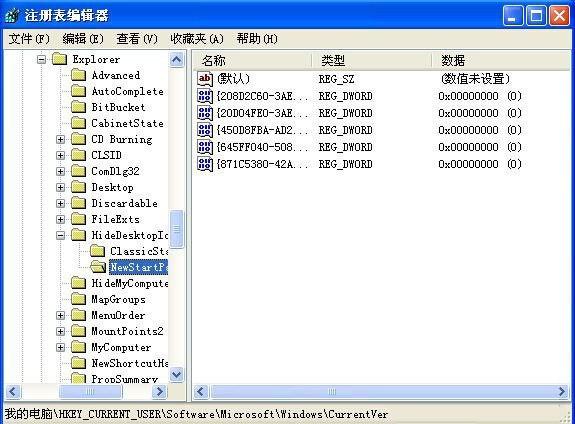Expand the ComDlg32 key
Image resolution: width=575 pixels, height=424 pixels.
(x=61, y=171)
